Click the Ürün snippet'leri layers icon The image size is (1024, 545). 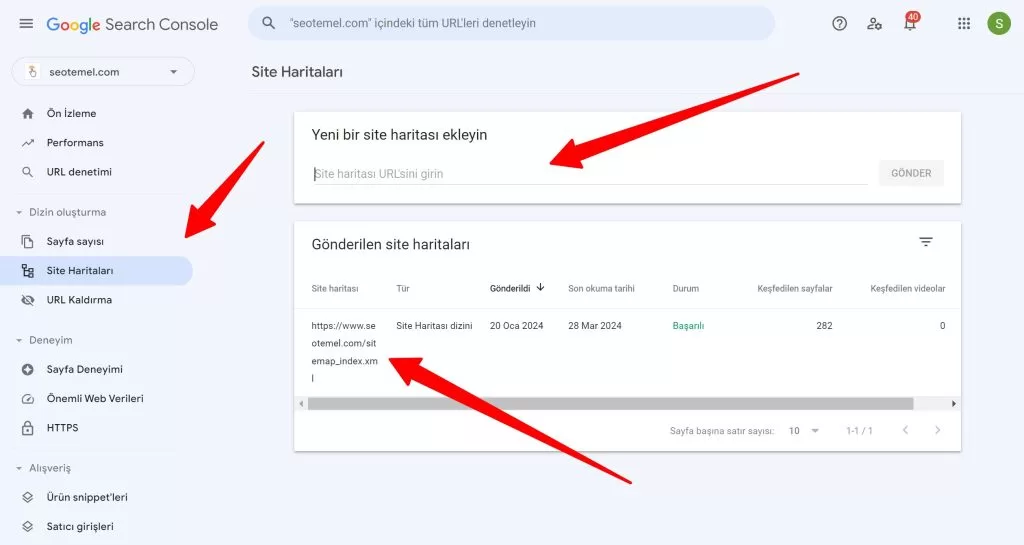tap(27, 497)
